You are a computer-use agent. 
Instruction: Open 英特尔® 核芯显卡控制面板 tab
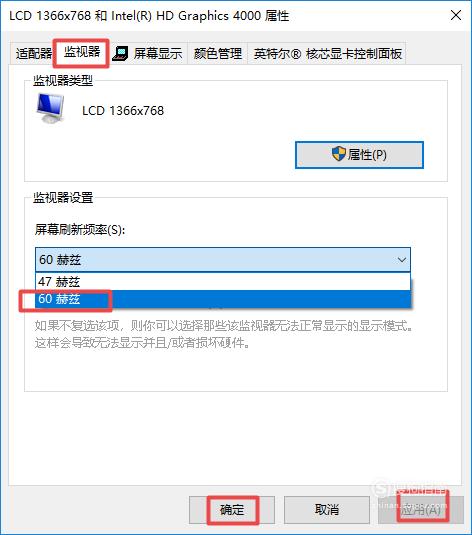click(x=327, y=54)
